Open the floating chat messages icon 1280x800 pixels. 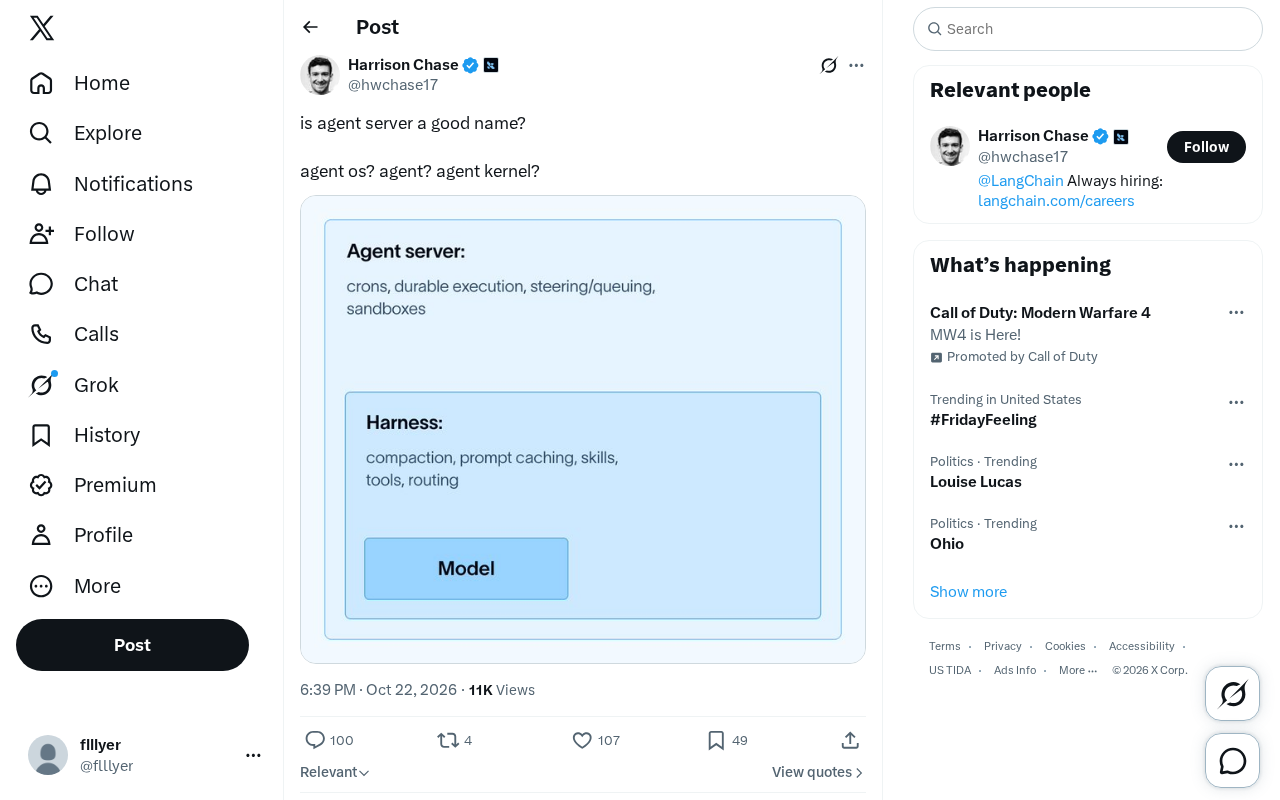[x=1232, y=761]
